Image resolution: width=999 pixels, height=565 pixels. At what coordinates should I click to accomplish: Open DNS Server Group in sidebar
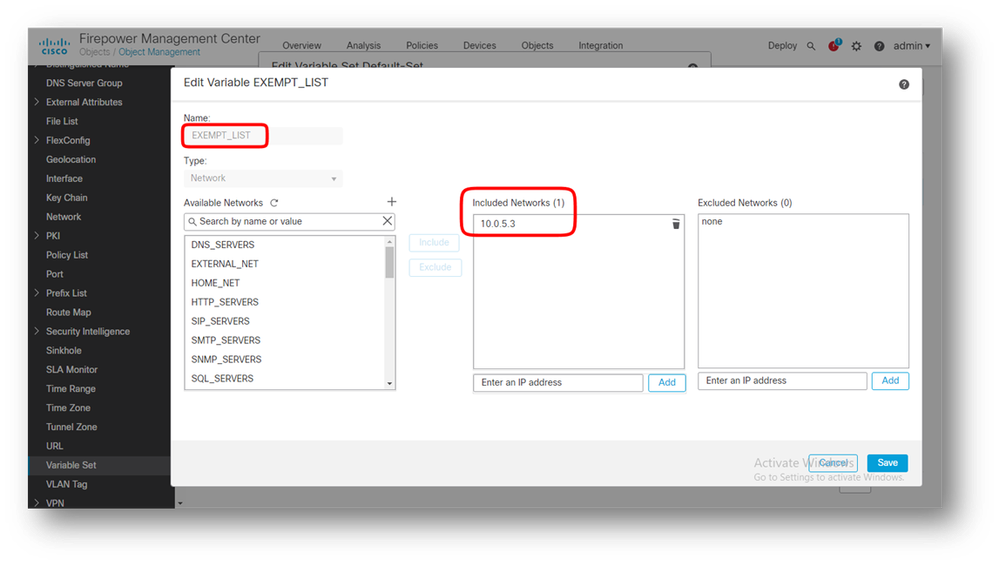(x=83, y=83)
